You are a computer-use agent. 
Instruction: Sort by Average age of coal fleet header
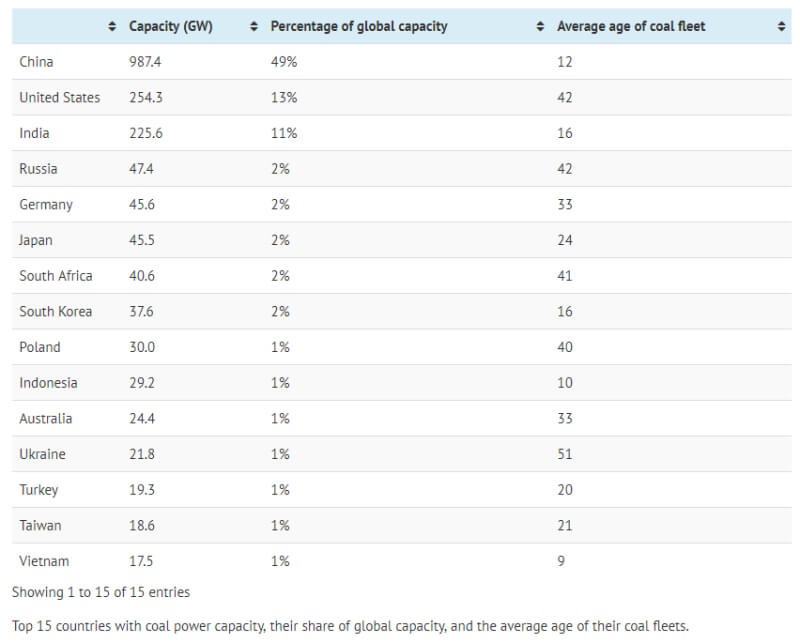click(631, 26)
